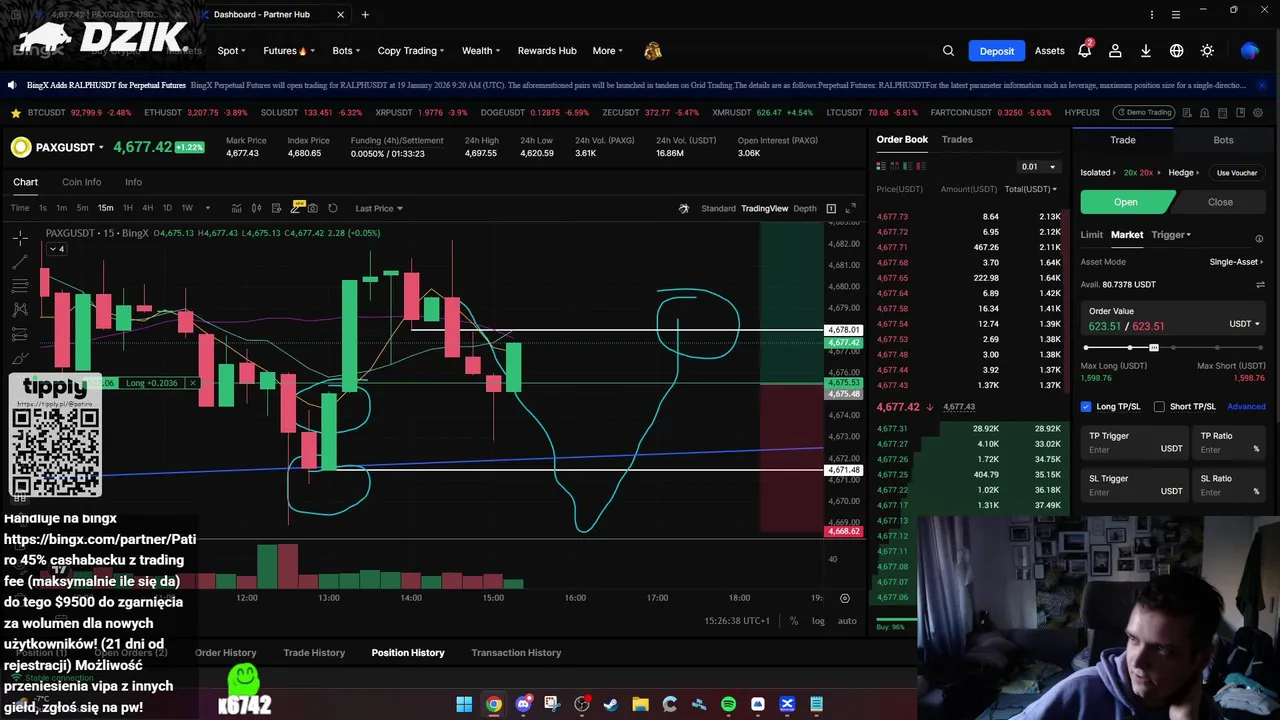Click the download app icon
Screen dimensions: 1280x720
click(1146, 51)
